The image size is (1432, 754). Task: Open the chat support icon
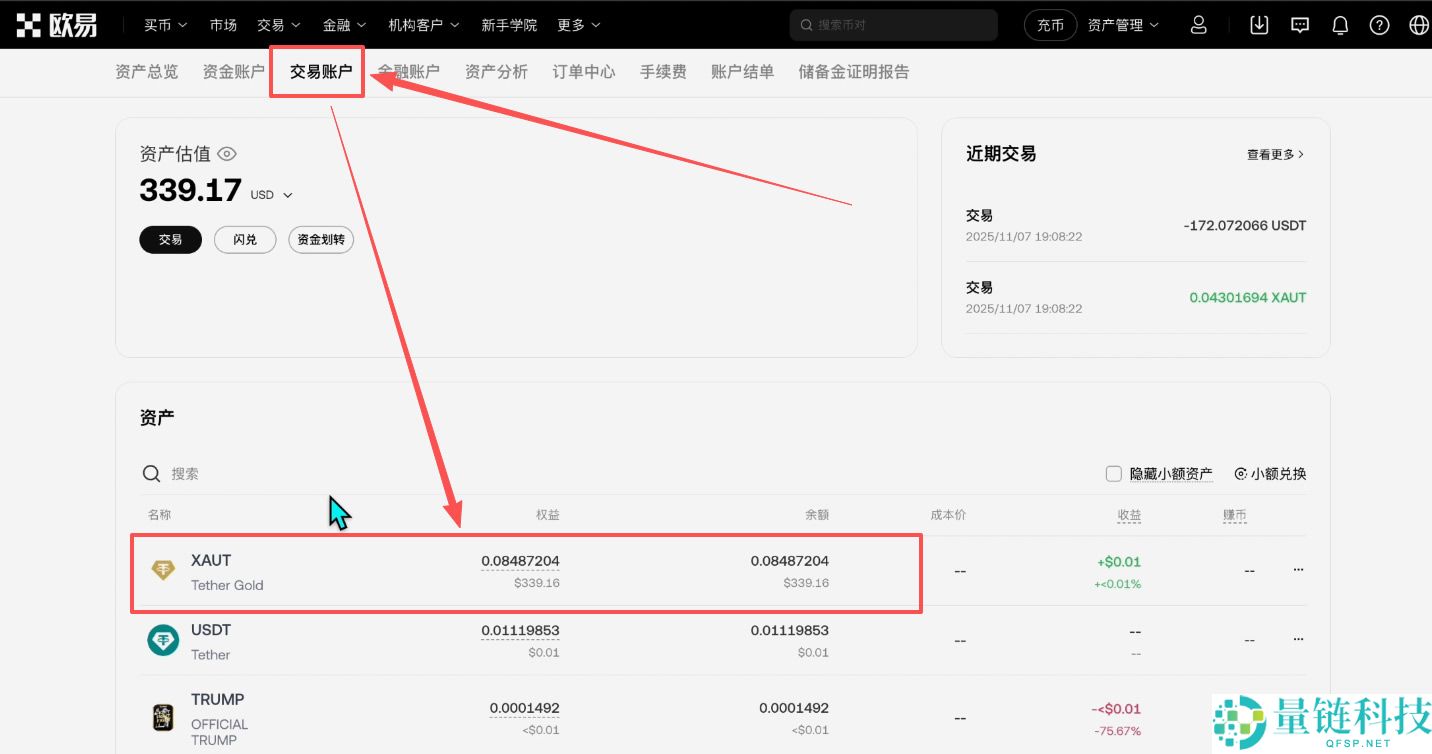pyautogui.click(x=1299, y=24)
